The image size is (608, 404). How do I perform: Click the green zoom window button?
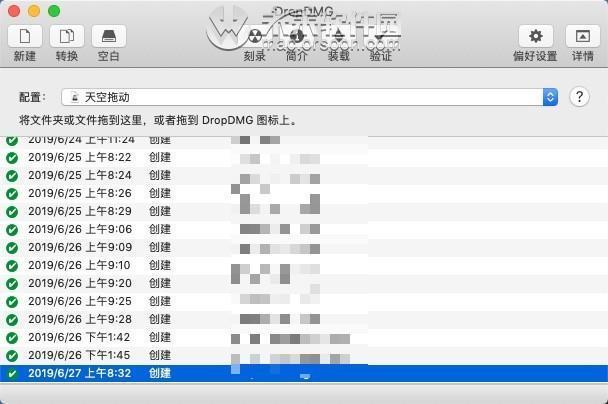[54, 11]
